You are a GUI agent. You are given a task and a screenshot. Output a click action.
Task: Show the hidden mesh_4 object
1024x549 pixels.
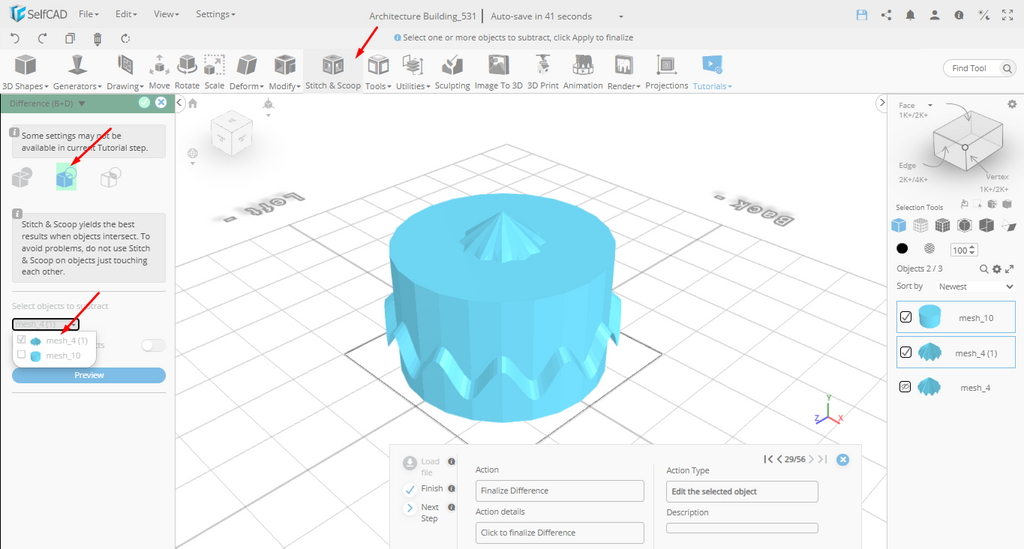coord(906,387)
